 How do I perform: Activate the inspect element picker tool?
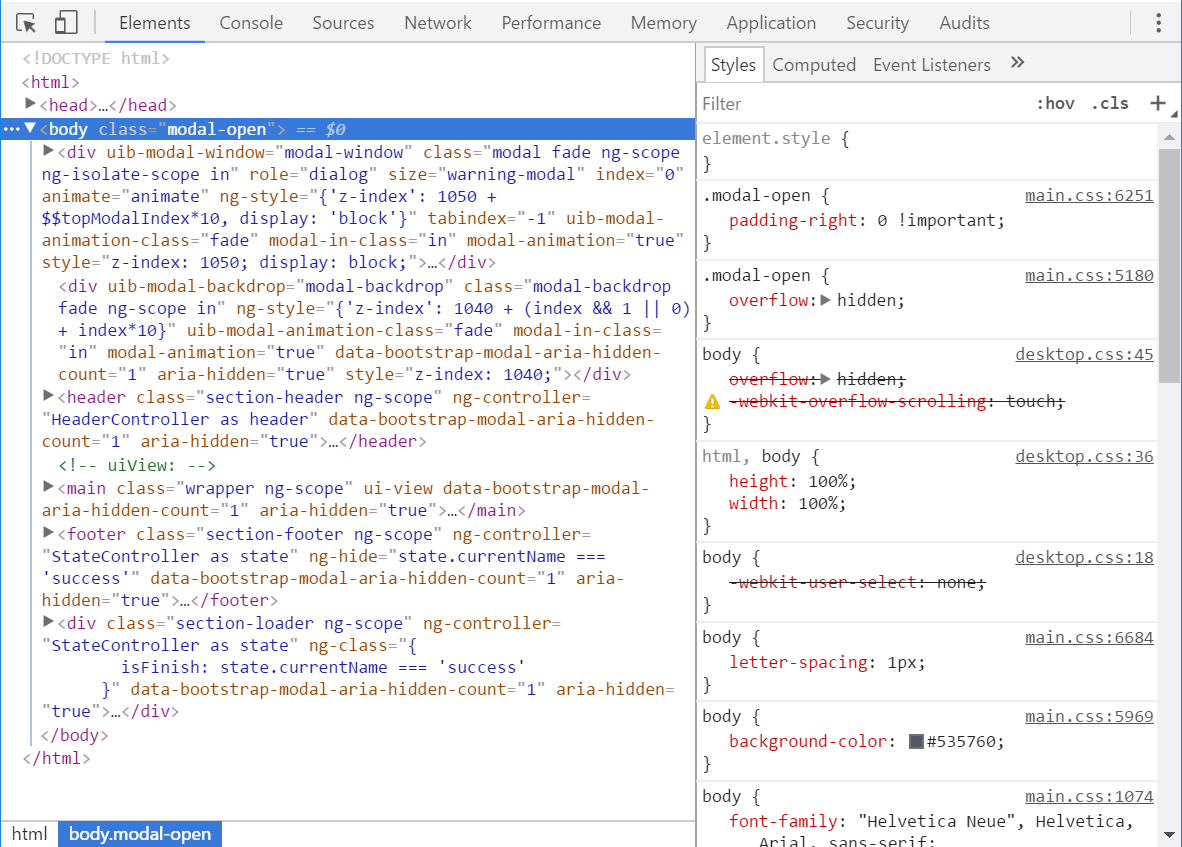pos(27,22)
